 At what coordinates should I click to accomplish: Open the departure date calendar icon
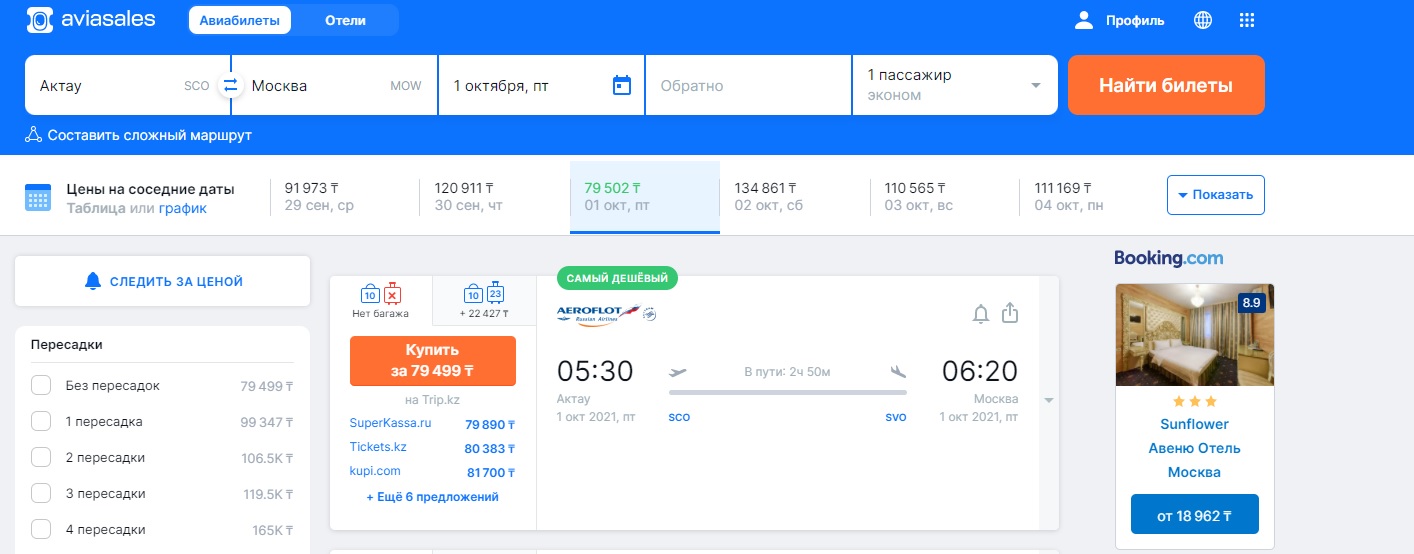(621, 85)
